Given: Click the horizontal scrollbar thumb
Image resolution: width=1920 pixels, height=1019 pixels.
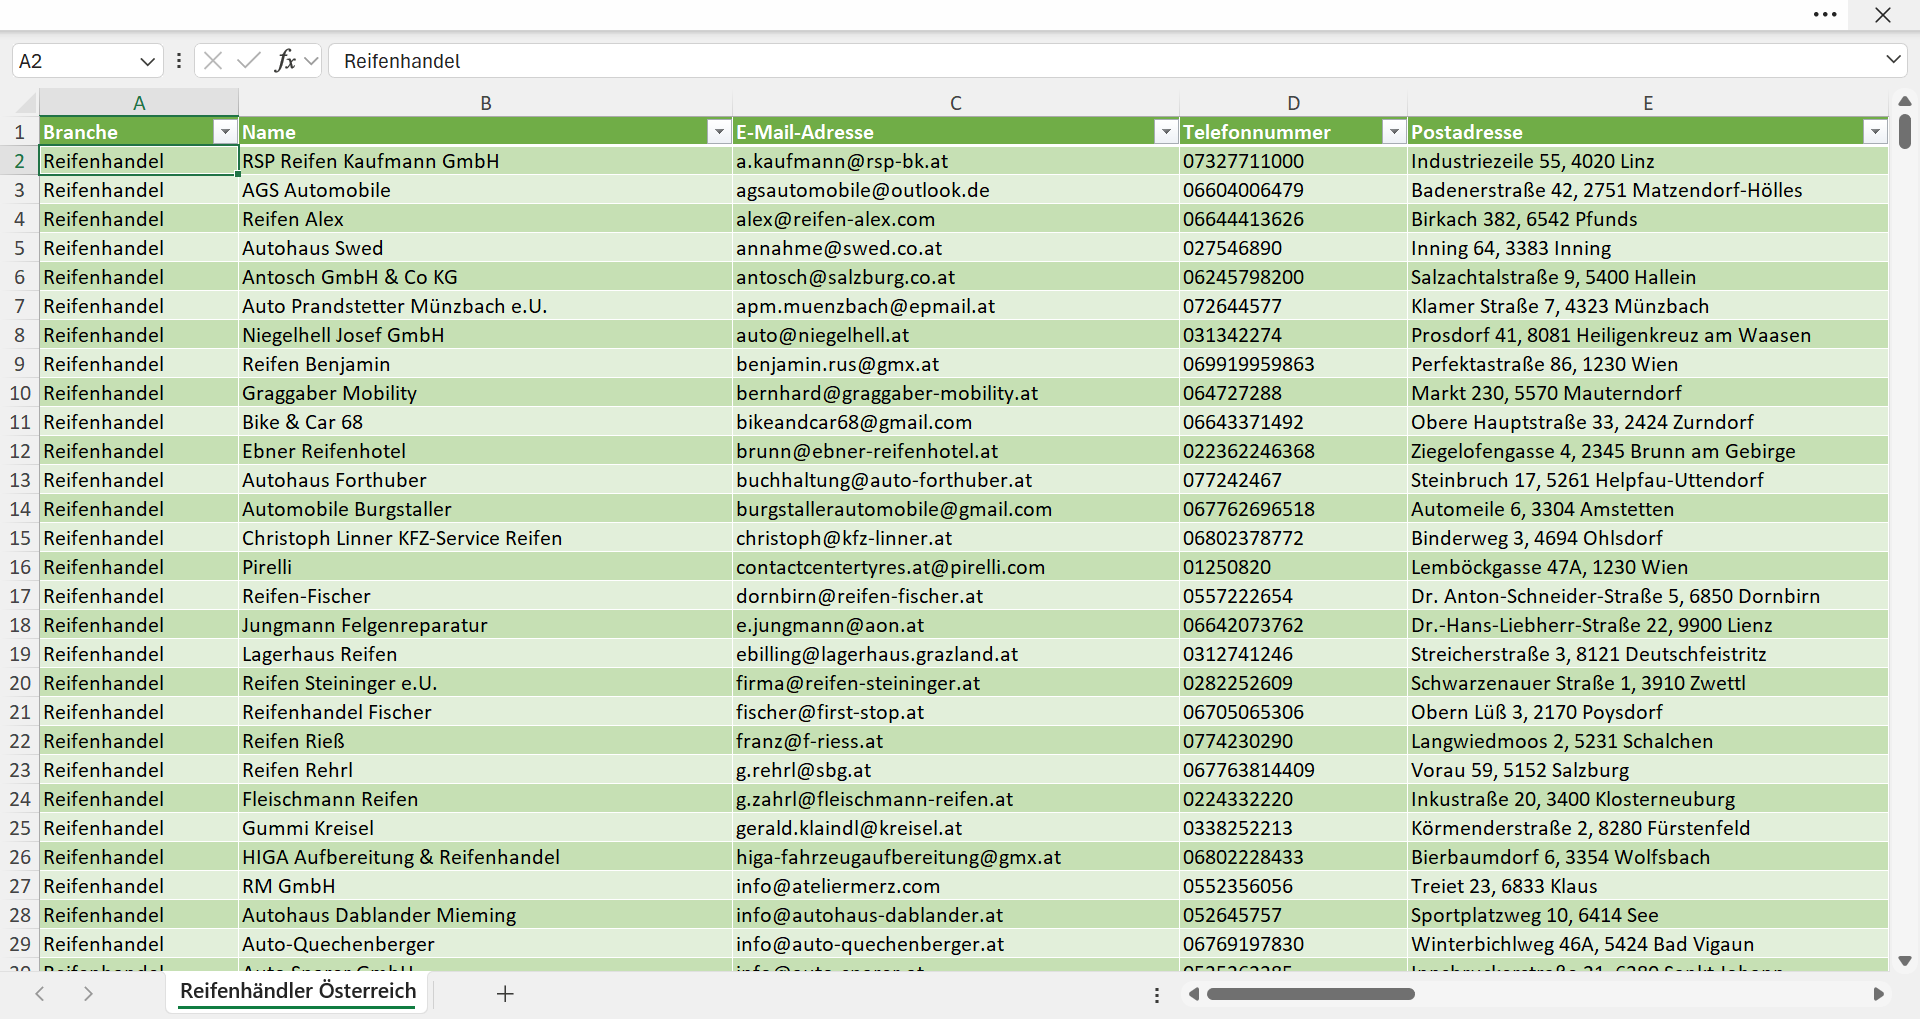Looking at the screenshot, I should pos(1310,994).
